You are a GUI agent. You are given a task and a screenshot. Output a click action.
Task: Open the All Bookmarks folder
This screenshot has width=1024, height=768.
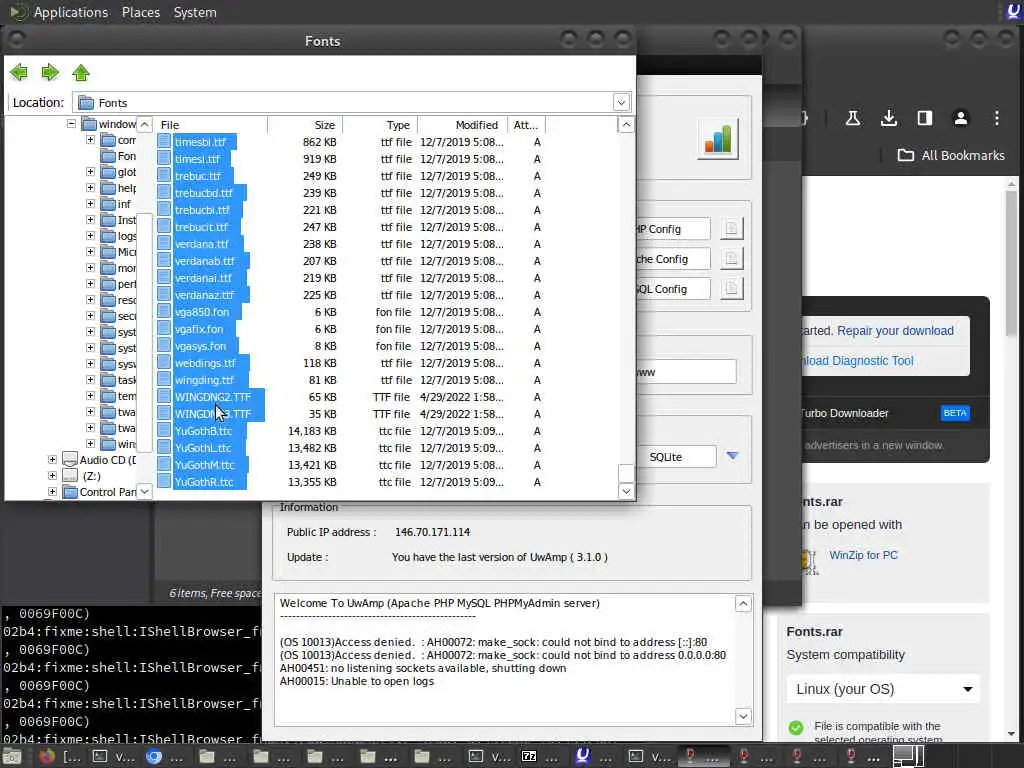[x=951, y=155]
